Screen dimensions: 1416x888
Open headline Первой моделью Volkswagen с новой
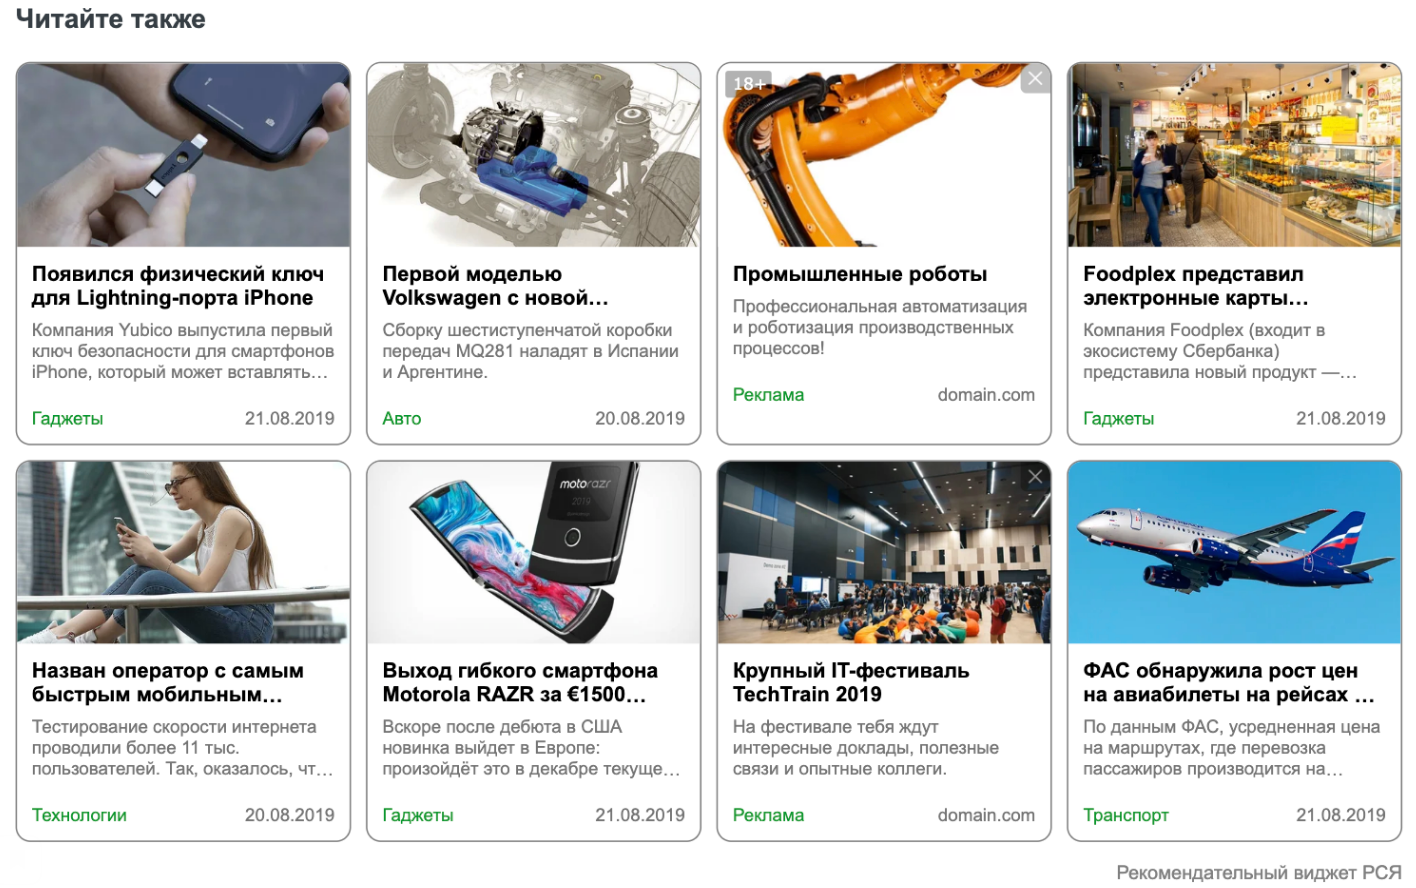point(495,286)
